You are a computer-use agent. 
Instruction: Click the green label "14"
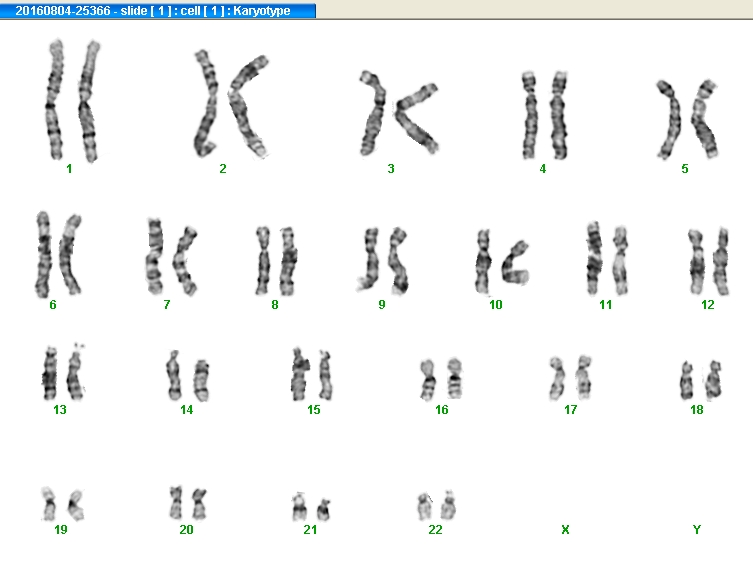point(186,410)
